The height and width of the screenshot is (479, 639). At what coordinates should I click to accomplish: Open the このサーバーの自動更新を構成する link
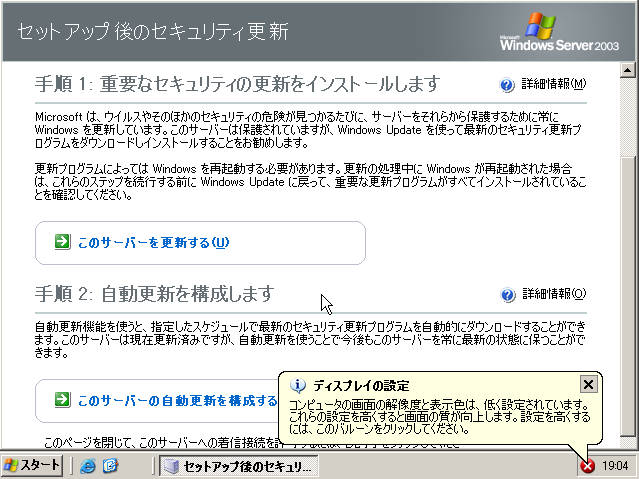[177, 400]
